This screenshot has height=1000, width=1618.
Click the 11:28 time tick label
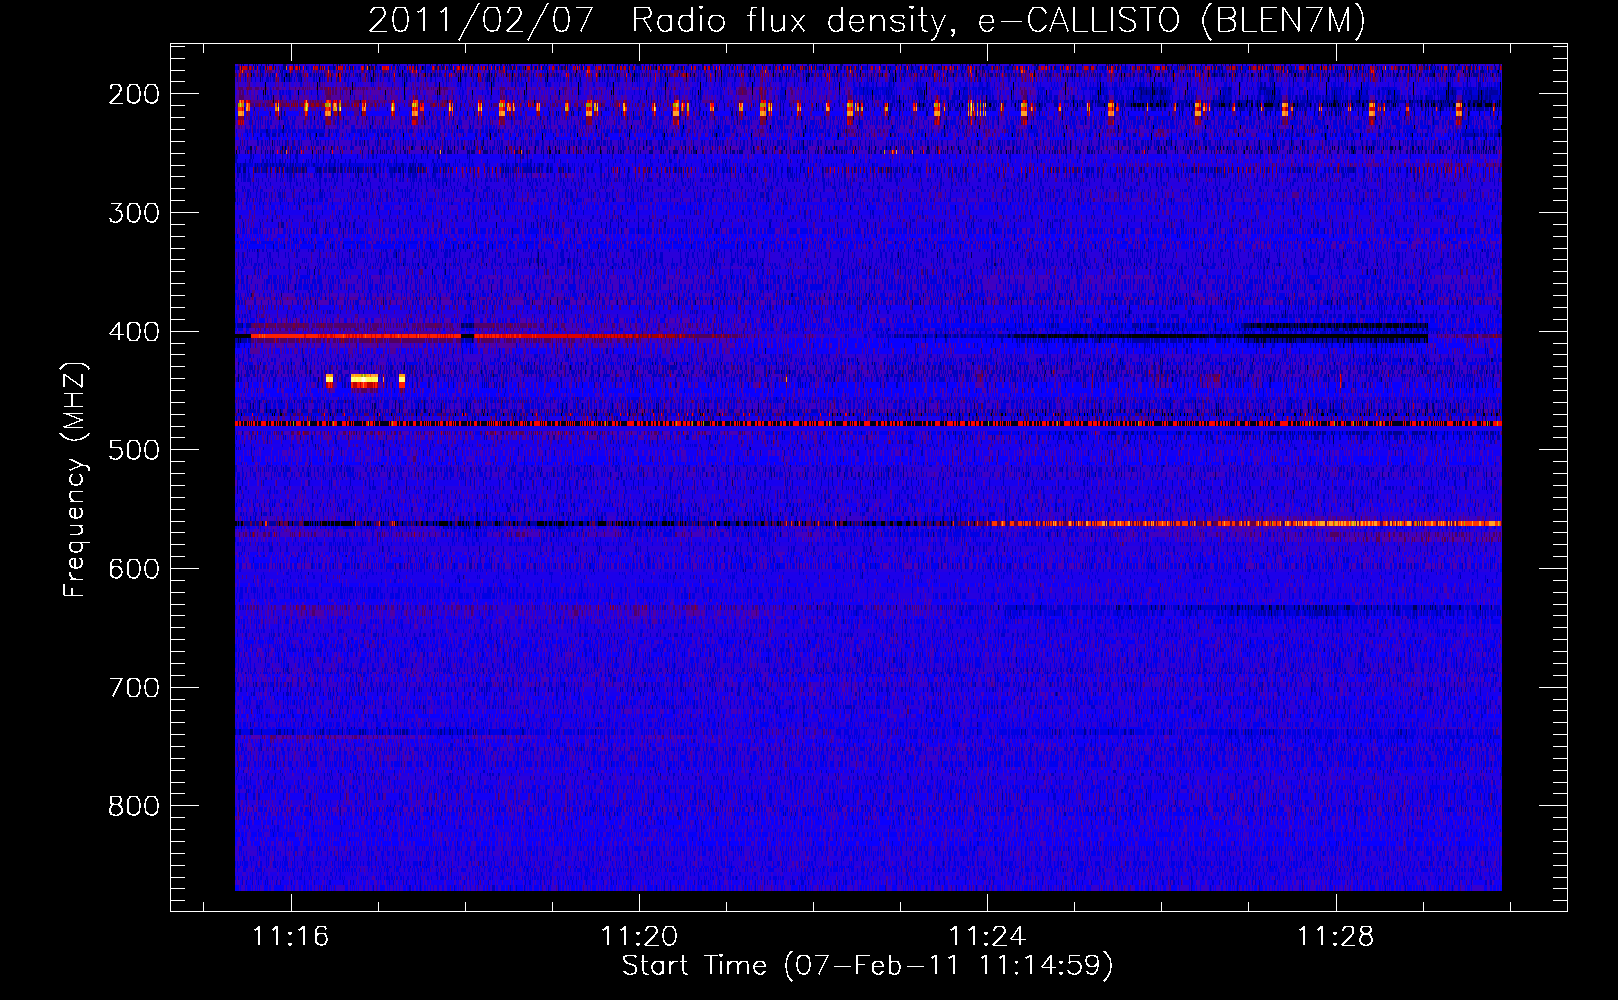tap(1336, 937)
